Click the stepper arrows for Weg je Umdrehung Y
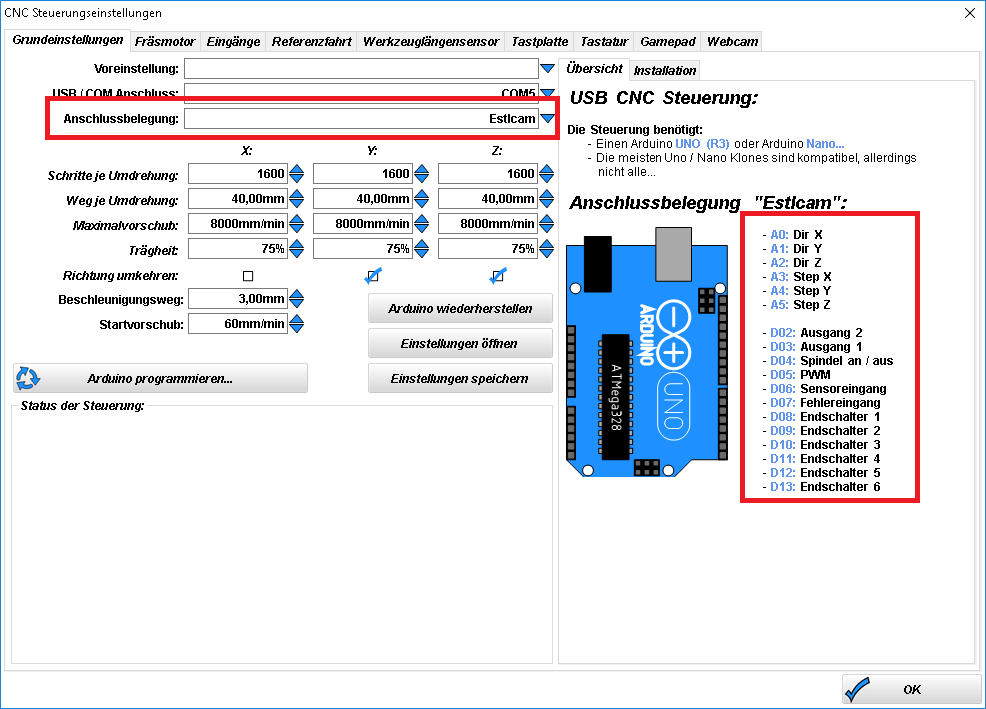Viewport: 986px width, 709px height. (421, 199)
